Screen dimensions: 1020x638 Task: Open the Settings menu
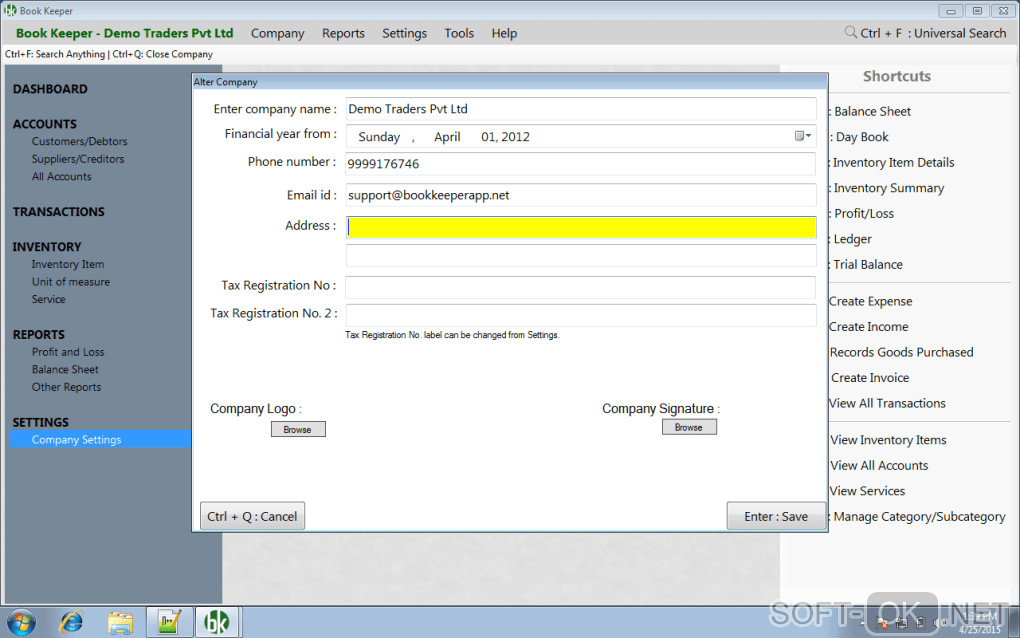405,33
